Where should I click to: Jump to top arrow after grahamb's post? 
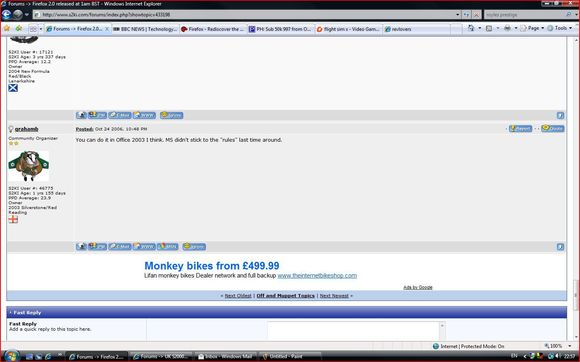[x=560, y=247]
